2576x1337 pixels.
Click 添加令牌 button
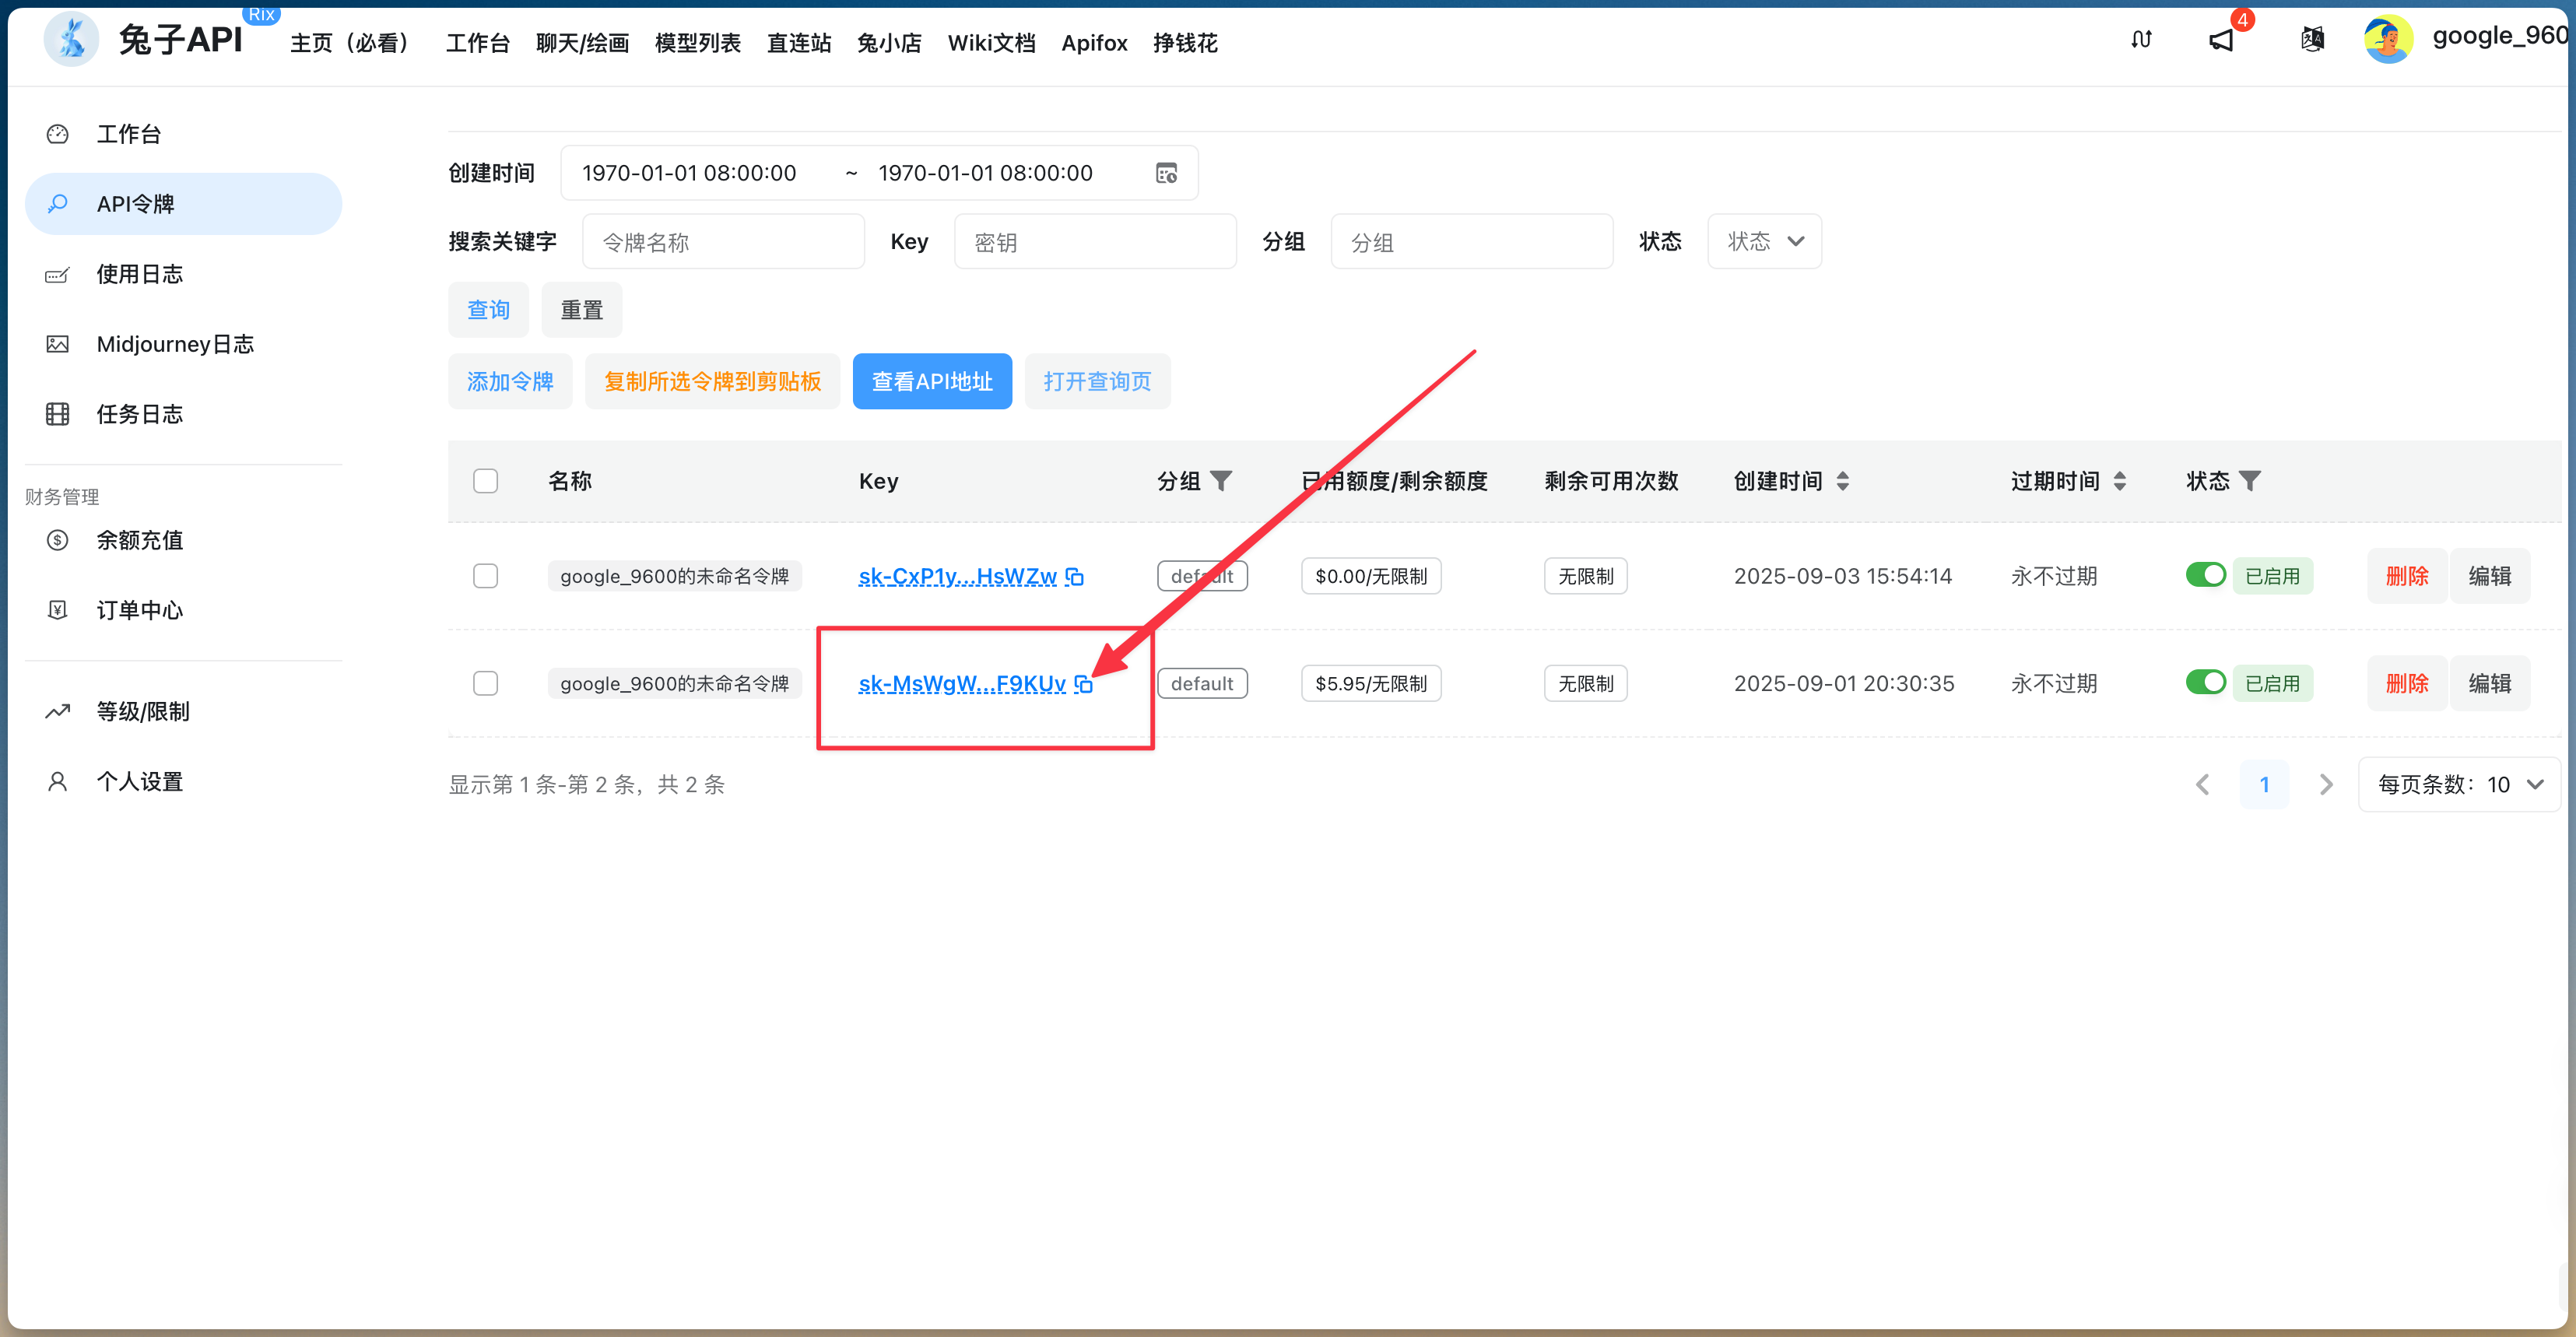point(510,382)
